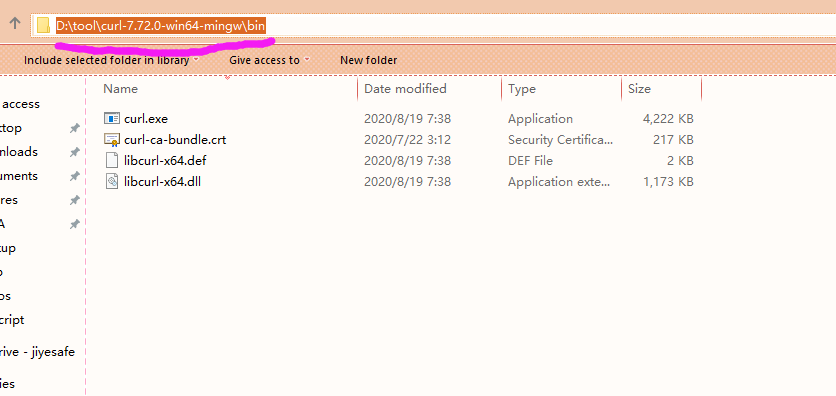Click Application exte... type cell
Screen dimensions: 836x396
pyautogui.click(x=559, y=182)
